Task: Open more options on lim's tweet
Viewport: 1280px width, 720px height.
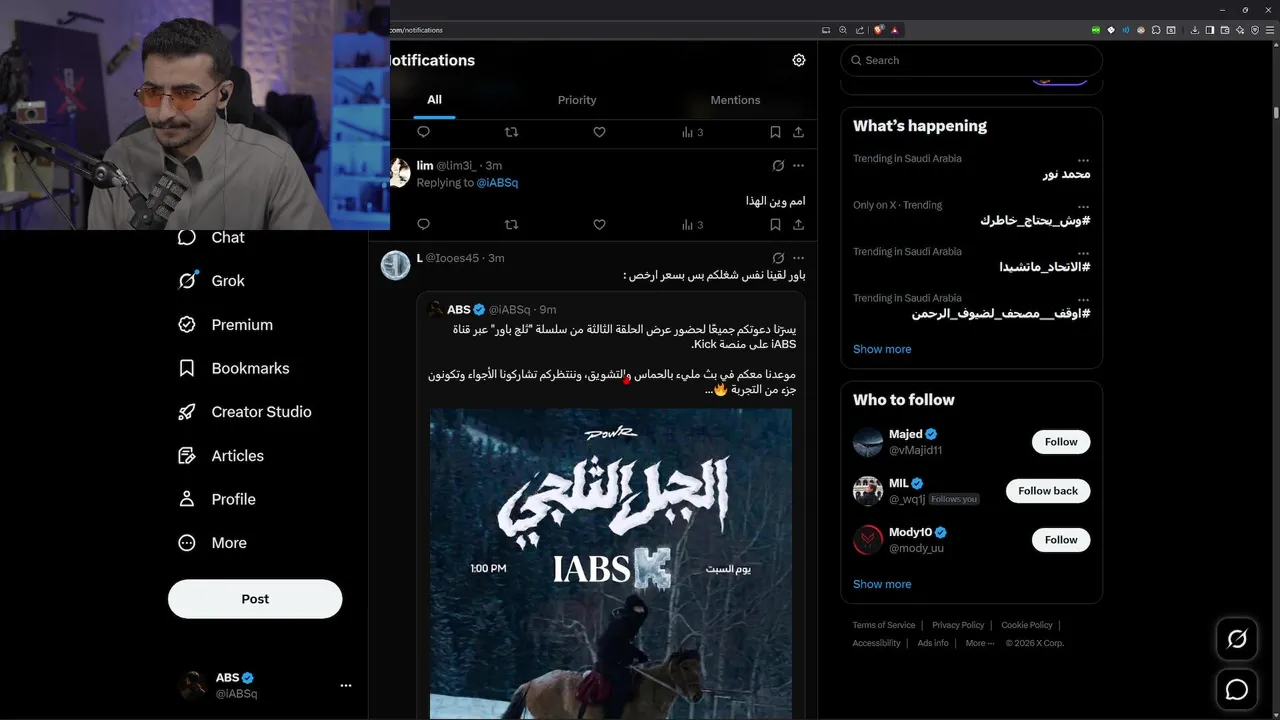Action: coord(798,165)
